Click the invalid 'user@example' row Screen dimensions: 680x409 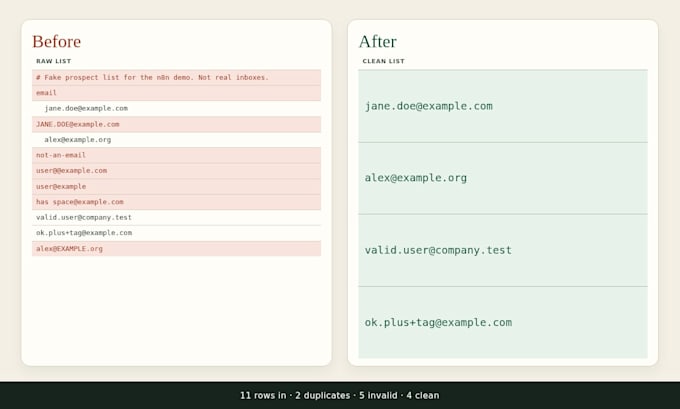point(177,187)
